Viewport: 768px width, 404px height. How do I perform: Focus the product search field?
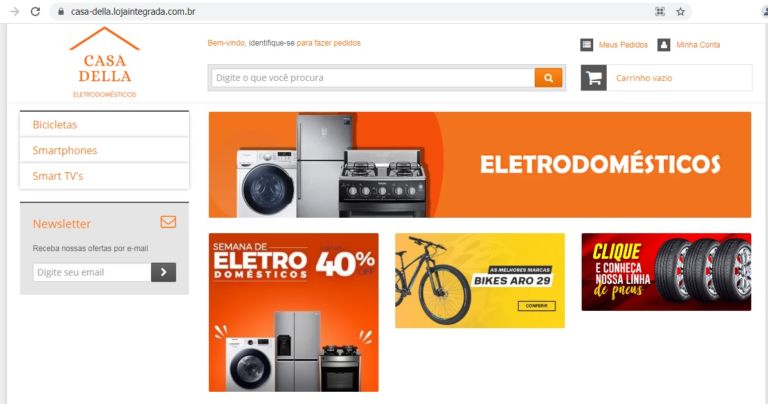[373, 78]
